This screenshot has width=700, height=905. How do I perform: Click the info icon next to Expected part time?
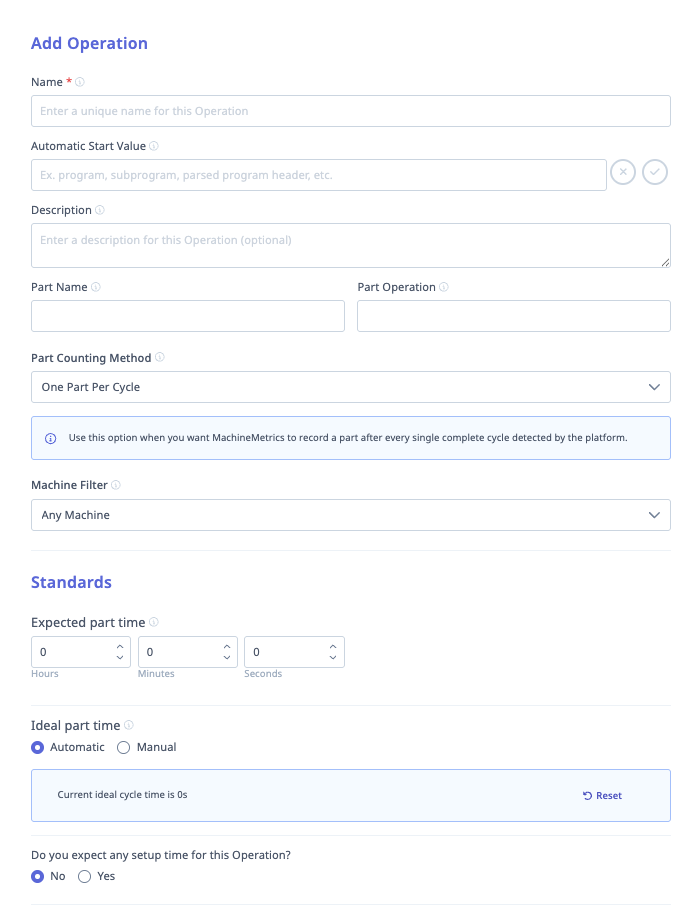tap(154, 622)
